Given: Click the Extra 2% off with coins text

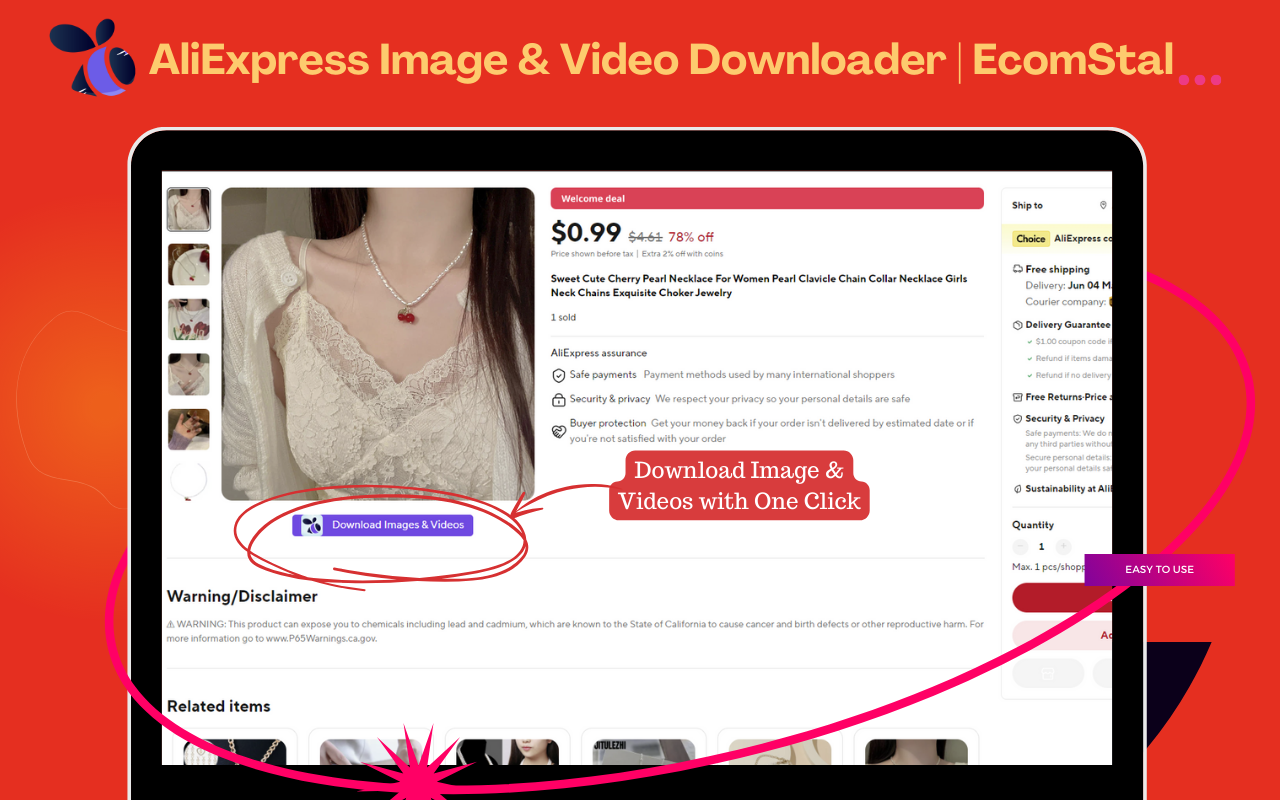Looking at the screenshot, I should pyautogui.click(x=682, y=254).
